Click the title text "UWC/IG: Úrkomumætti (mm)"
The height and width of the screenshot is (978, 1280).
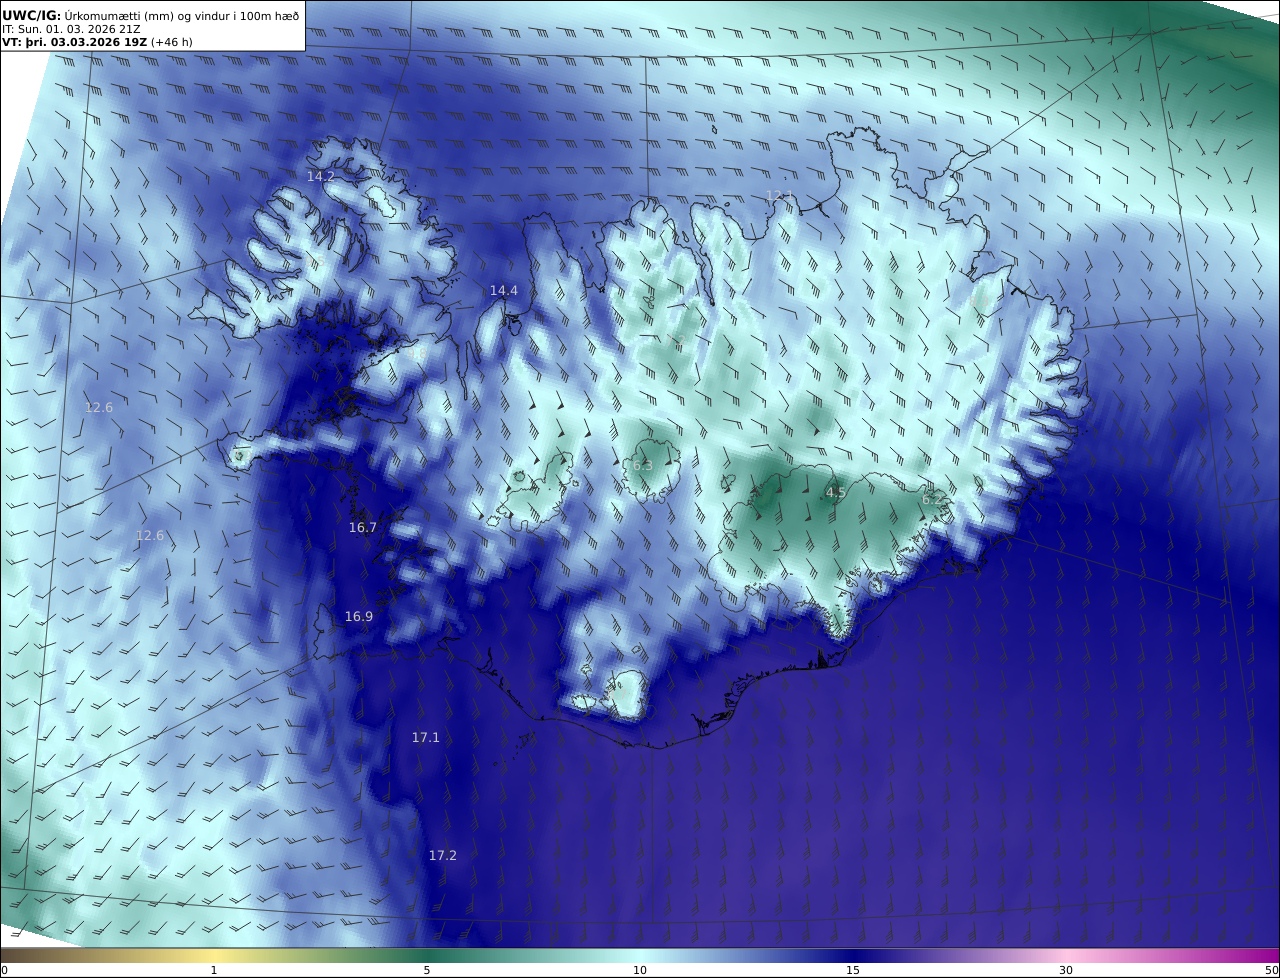tap(87, 15)
